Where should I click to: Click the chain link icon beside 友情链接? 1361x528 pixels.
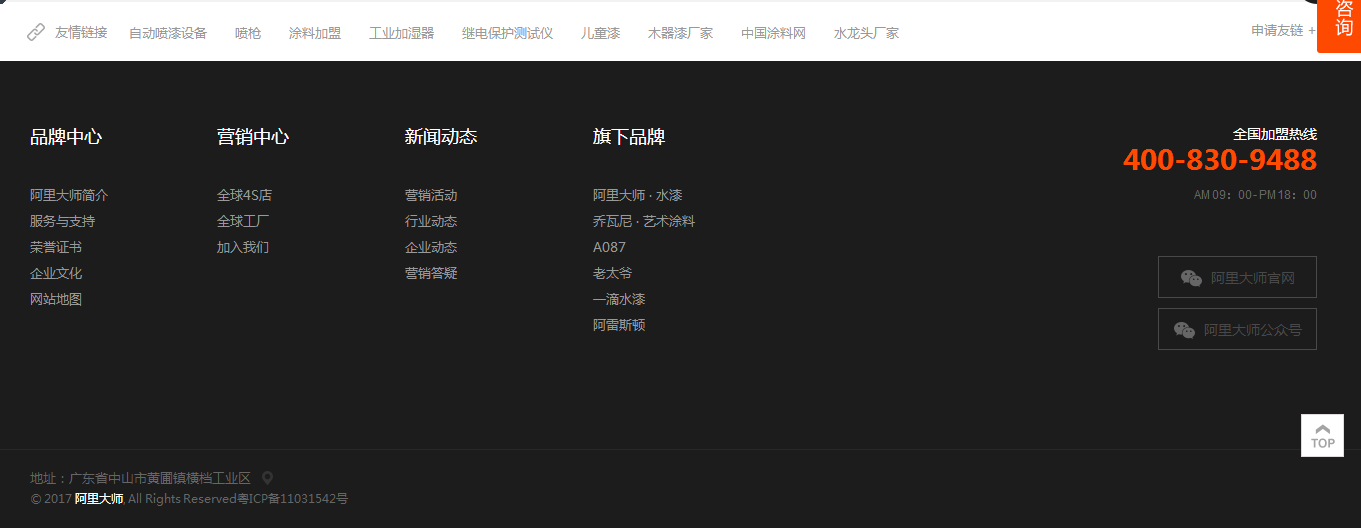[36, 32]
